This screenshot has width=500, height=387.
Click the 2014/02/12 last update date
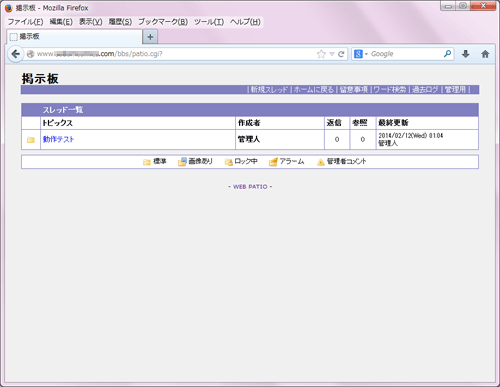[411, 136]
